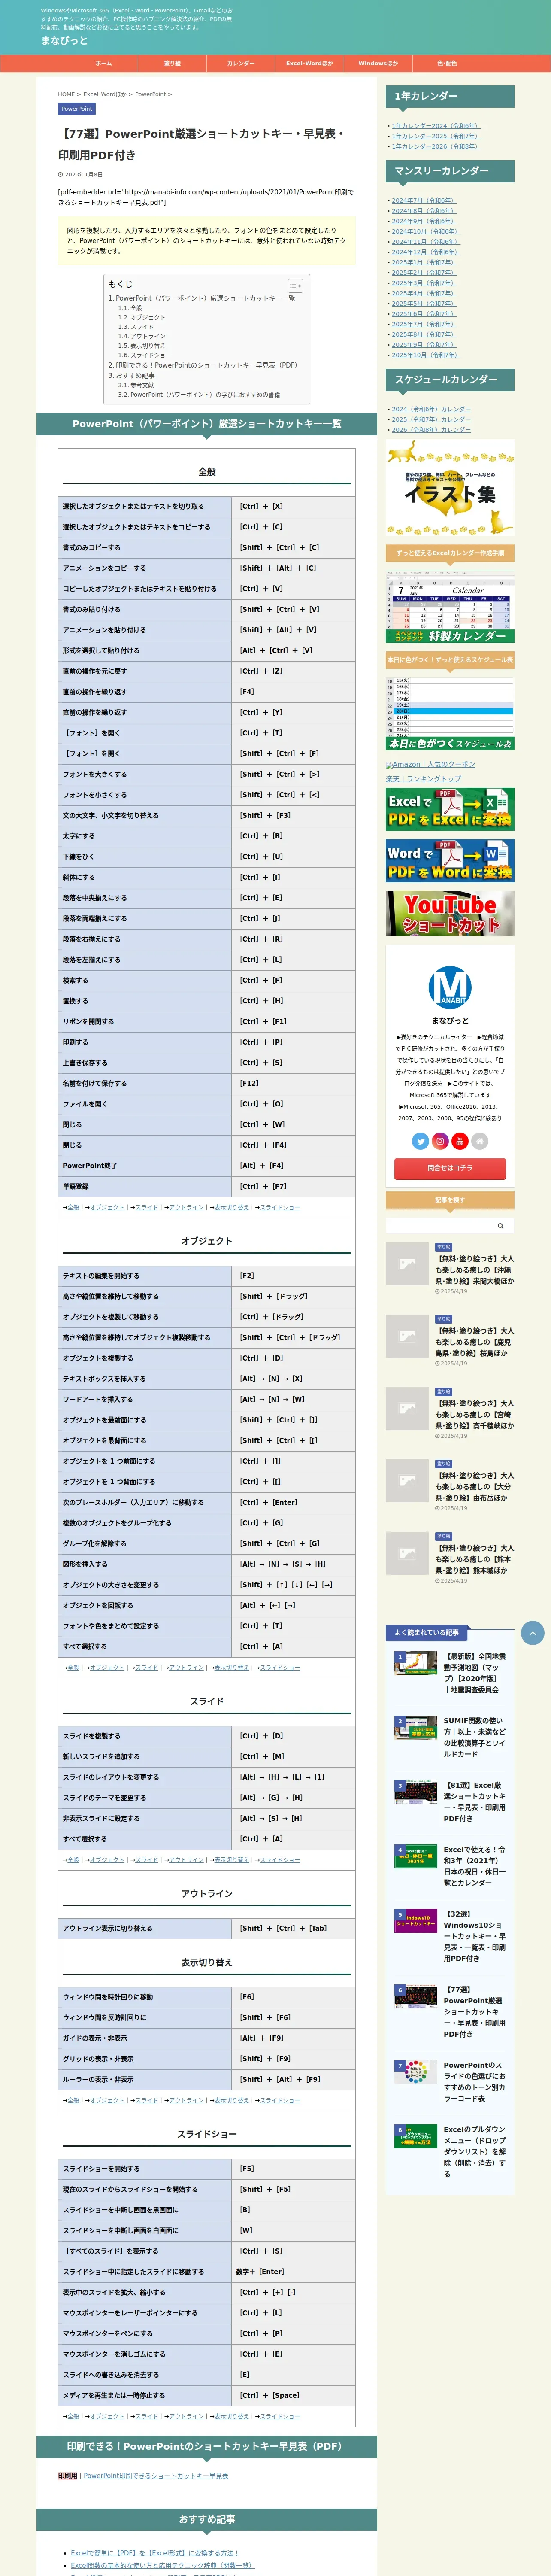The width and height of the screenshot is (551, 2576).
Task: Open popular article SUMIF関数の使い方
Action: (x=475, y=1737)
